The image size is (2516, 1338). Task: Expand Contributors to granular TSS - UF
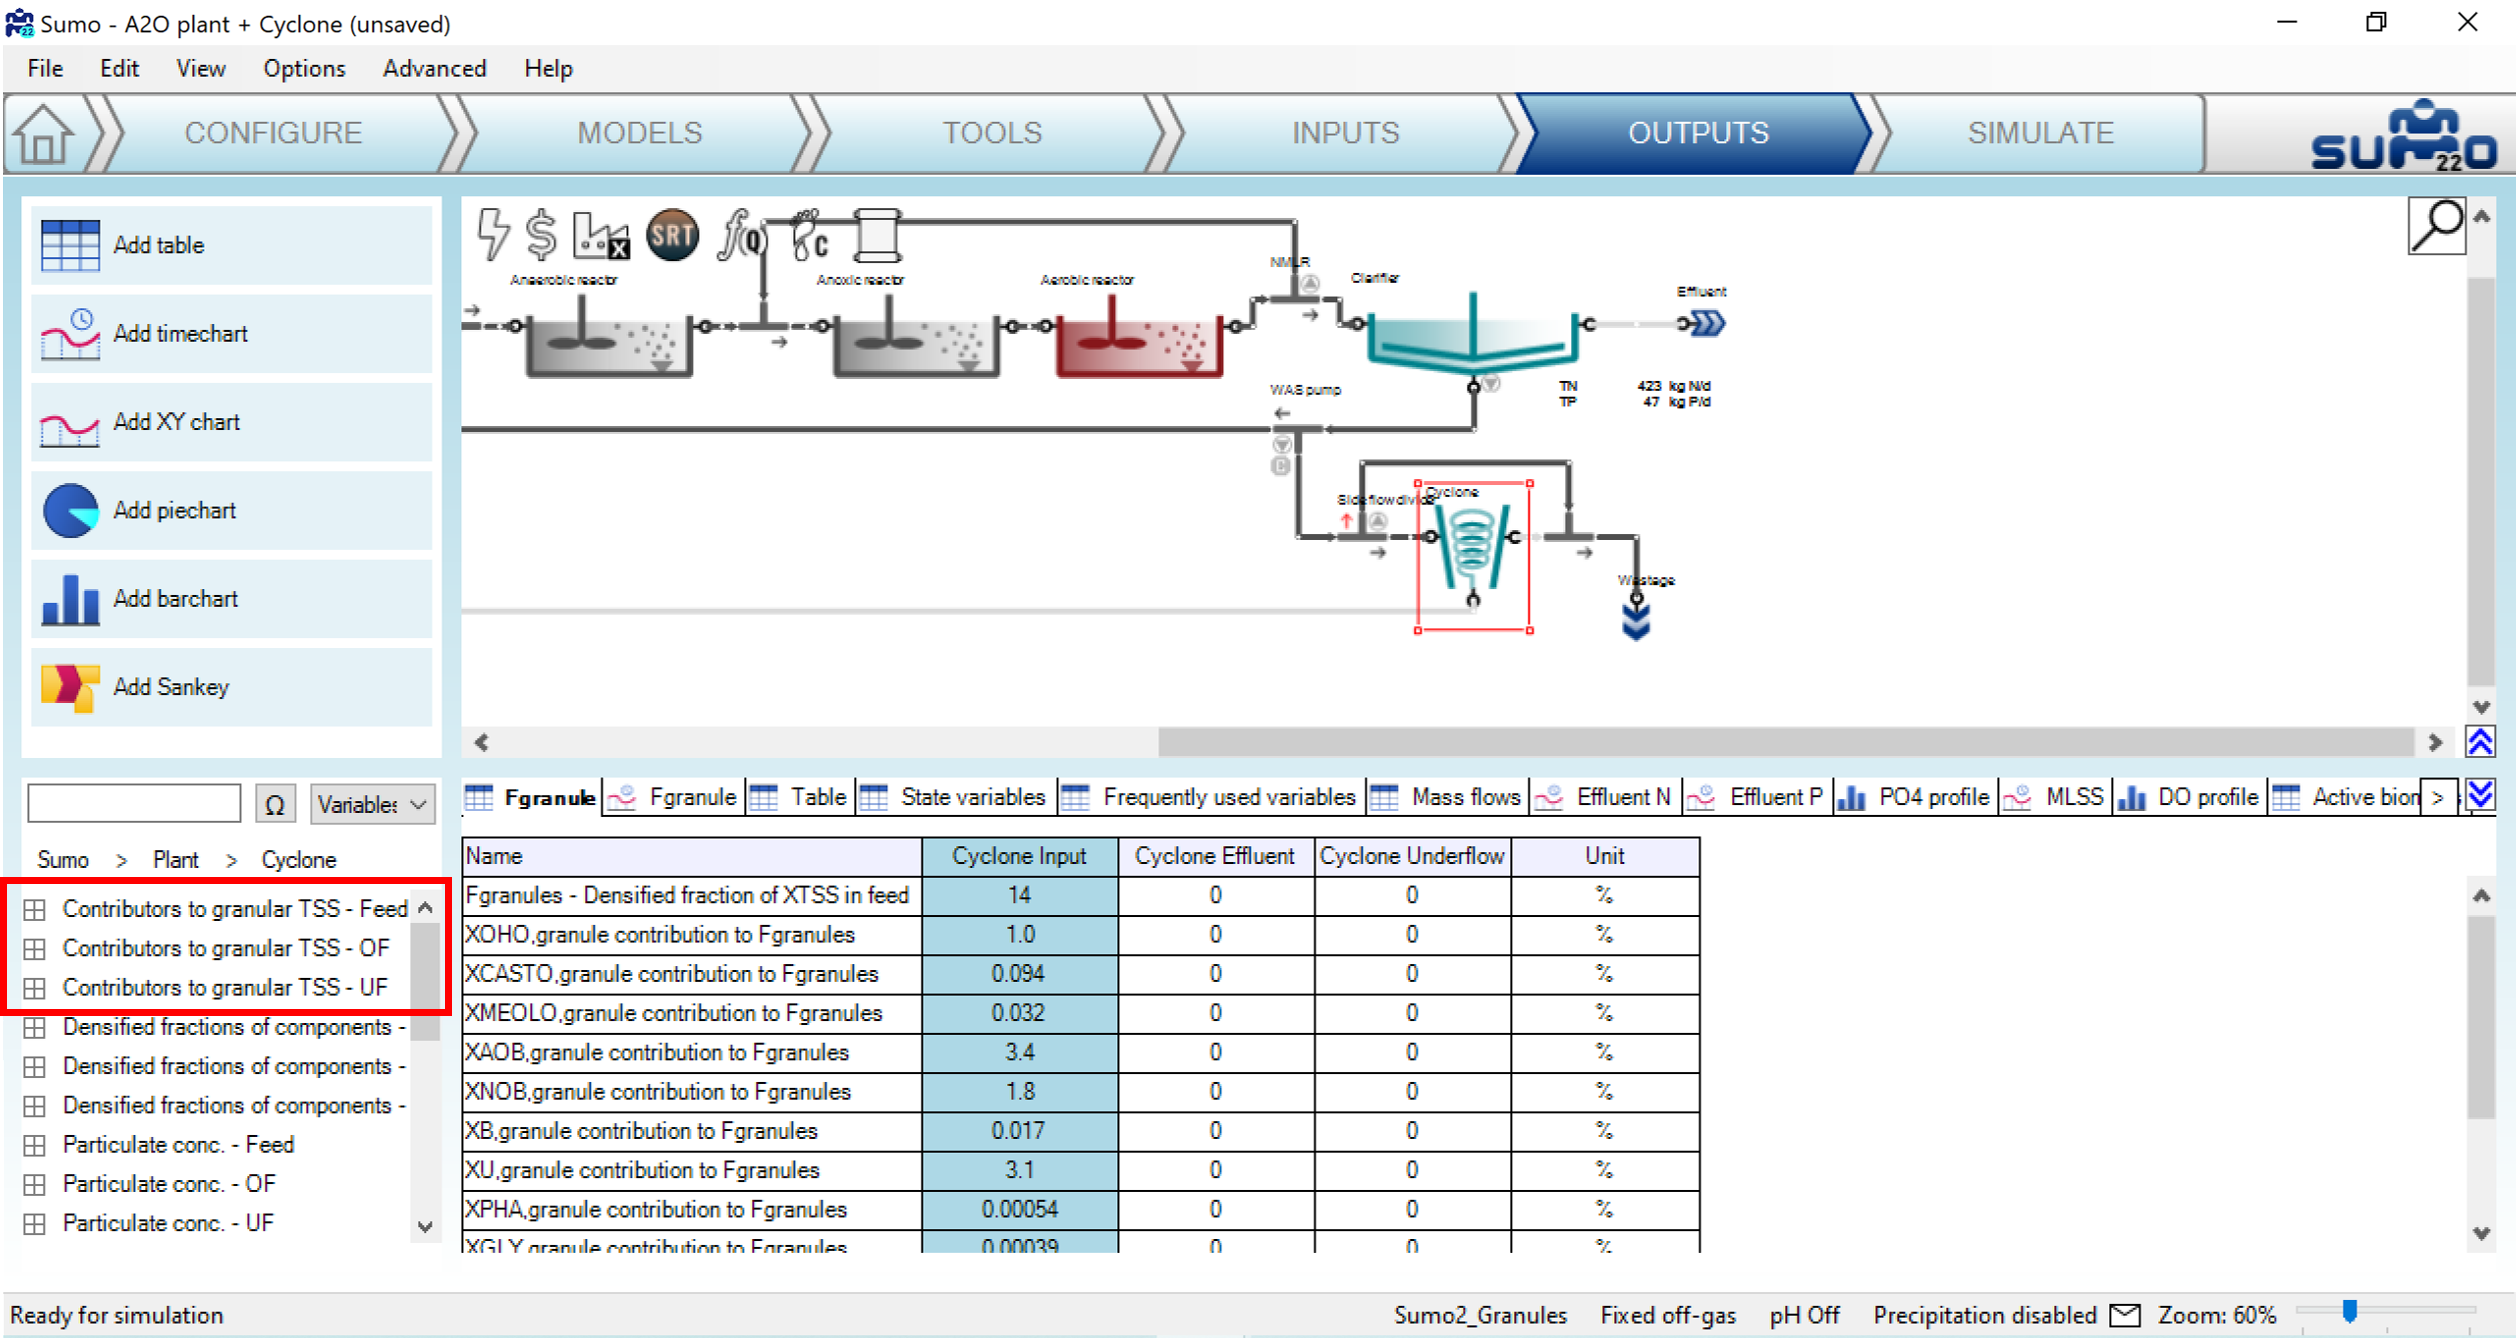point(35,988)
